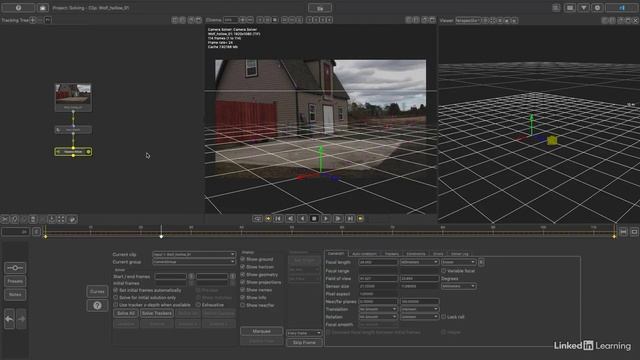The width and height of the screenshot is (640, 360).
Task: Step one frame forward
Action: (x=338, y=219)
